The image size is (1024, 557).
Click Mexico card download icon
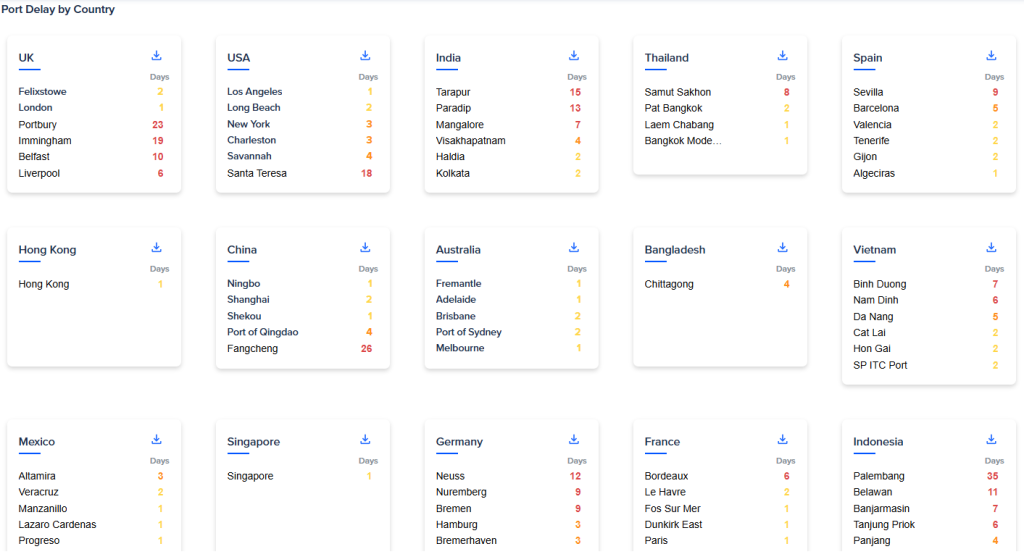click(x=156, y=440)
